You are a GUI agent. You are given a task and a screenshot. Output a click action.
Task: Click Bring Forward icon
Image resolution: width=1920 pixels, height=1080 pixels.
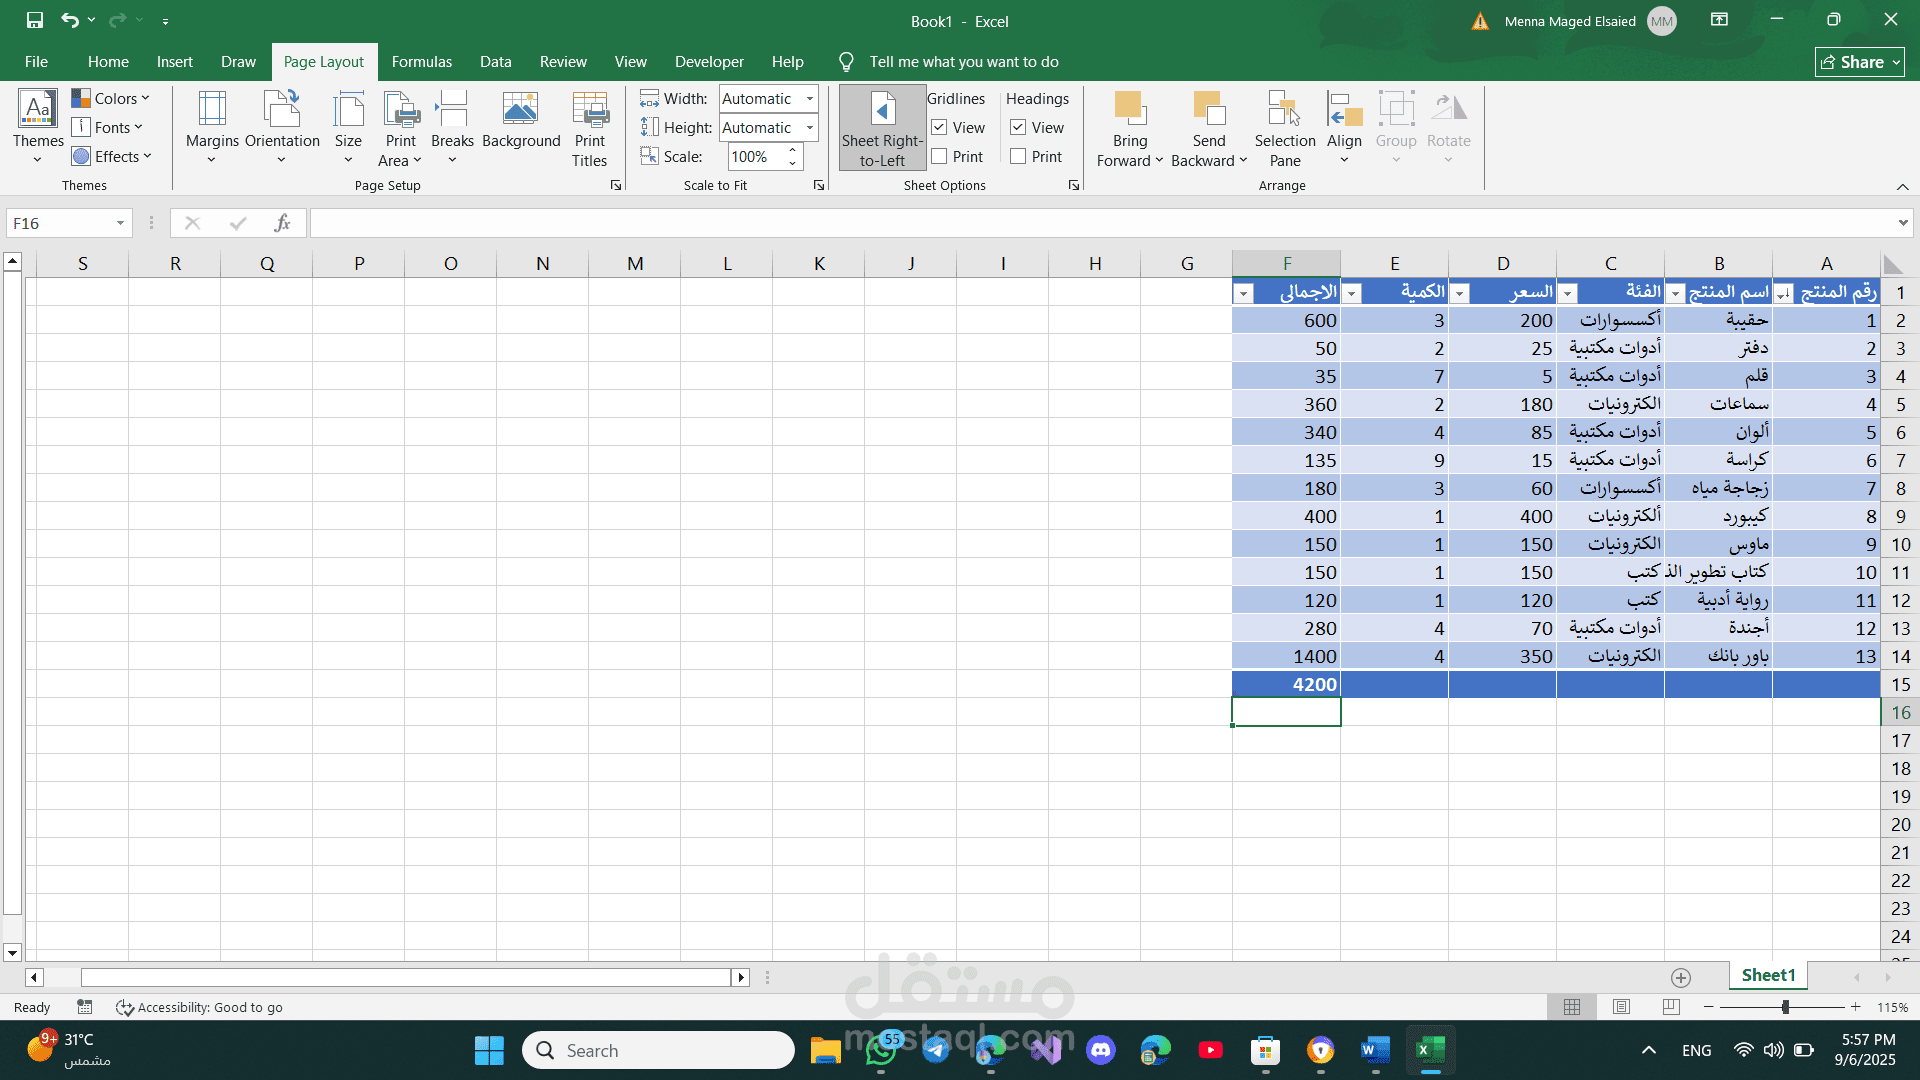1130,108
